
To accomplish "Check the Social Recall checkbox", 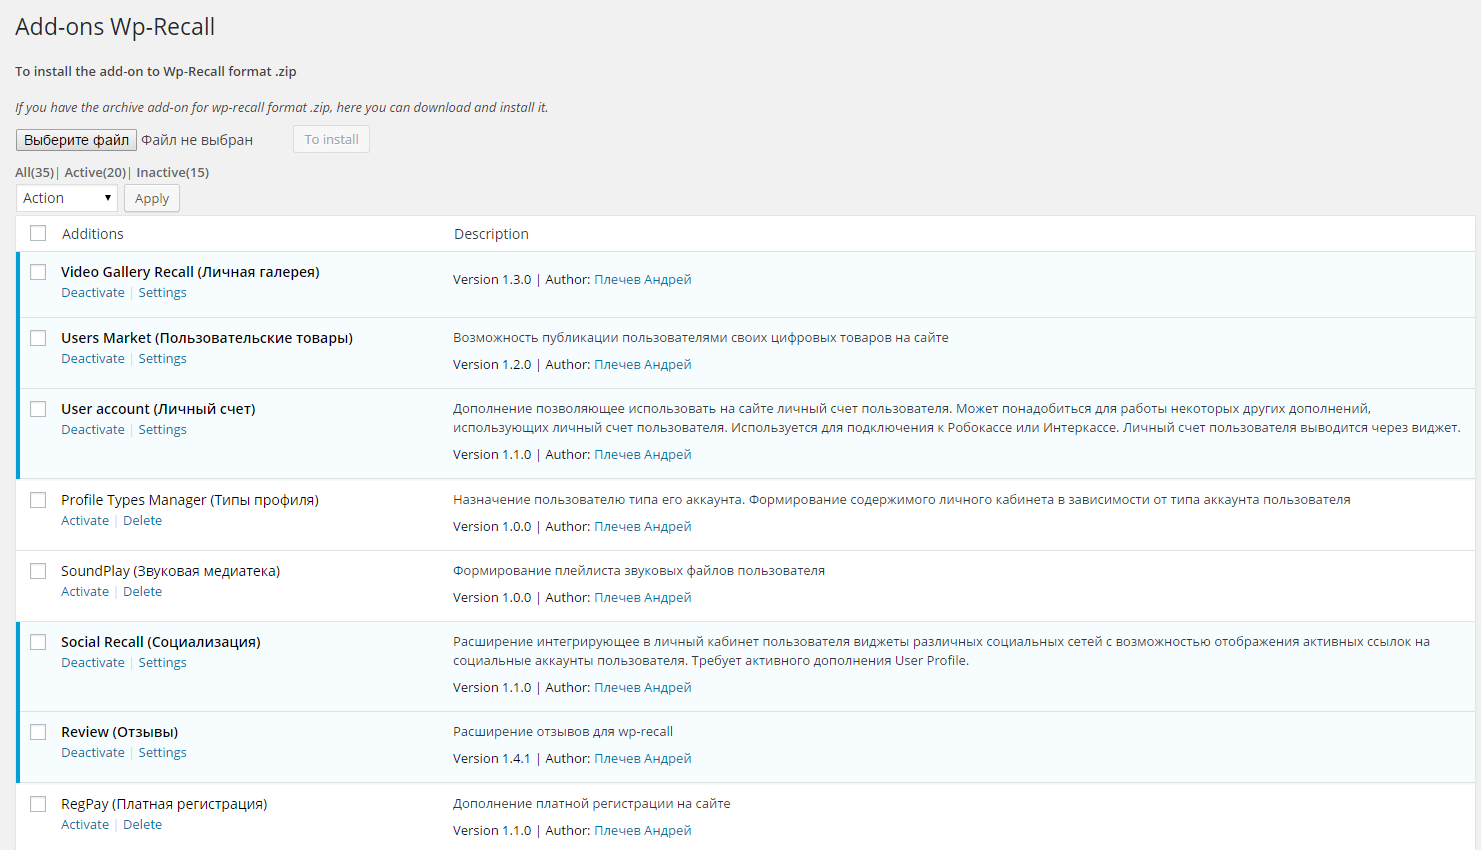I will [38, 642].
